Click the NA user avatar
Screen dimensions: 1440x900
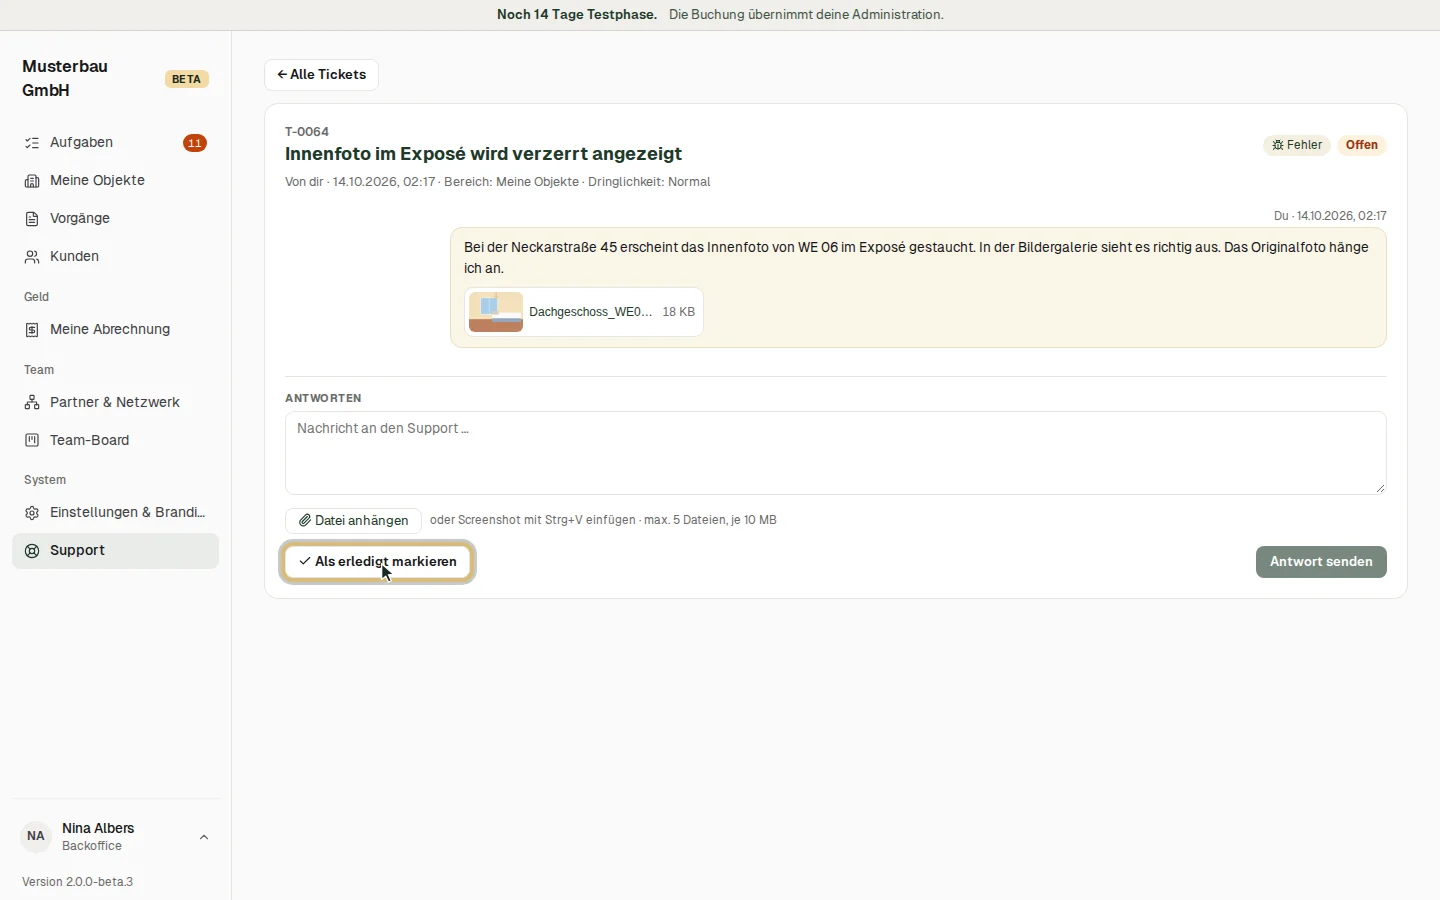[x=36, y=836]
